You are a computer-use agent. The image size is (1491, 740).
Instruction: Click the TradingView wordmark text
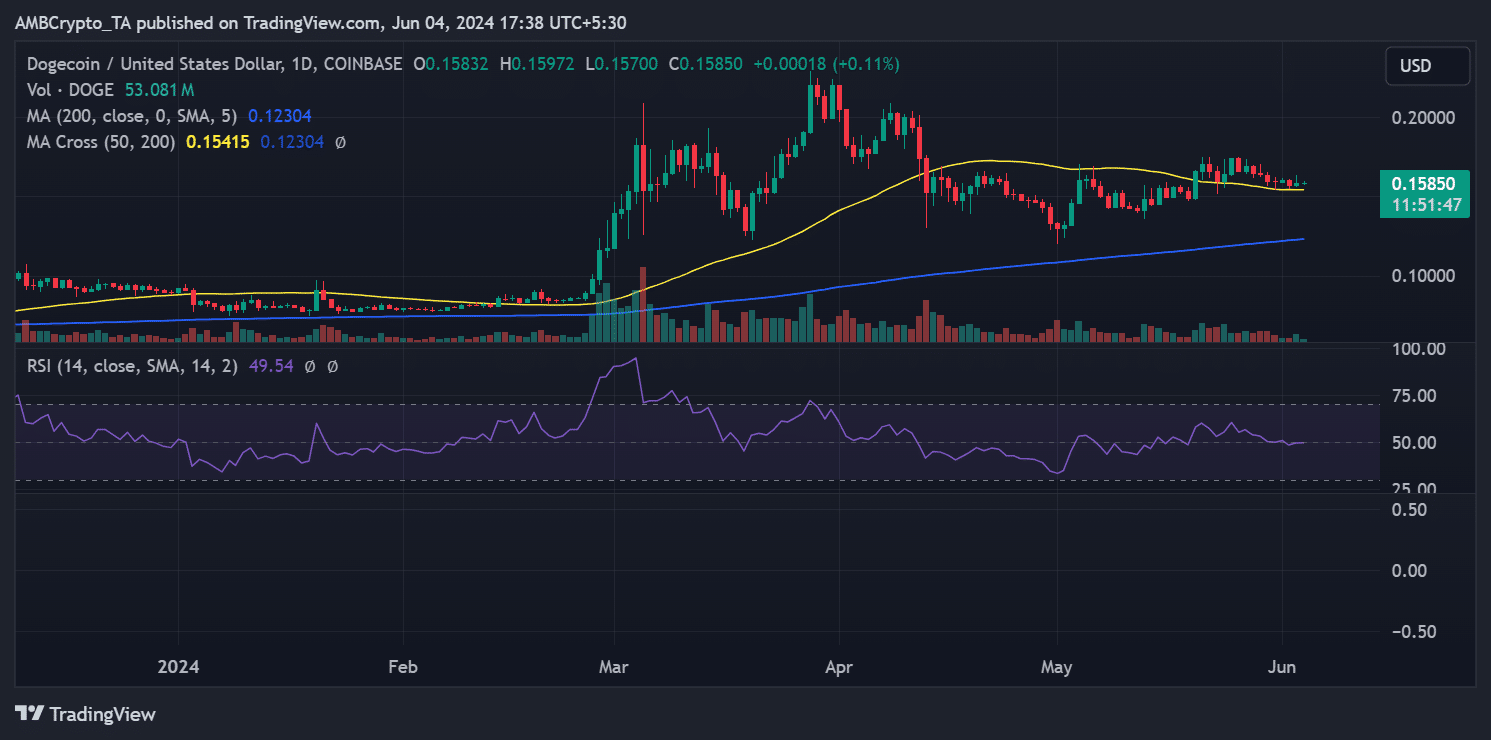click(x=103, y=714)
